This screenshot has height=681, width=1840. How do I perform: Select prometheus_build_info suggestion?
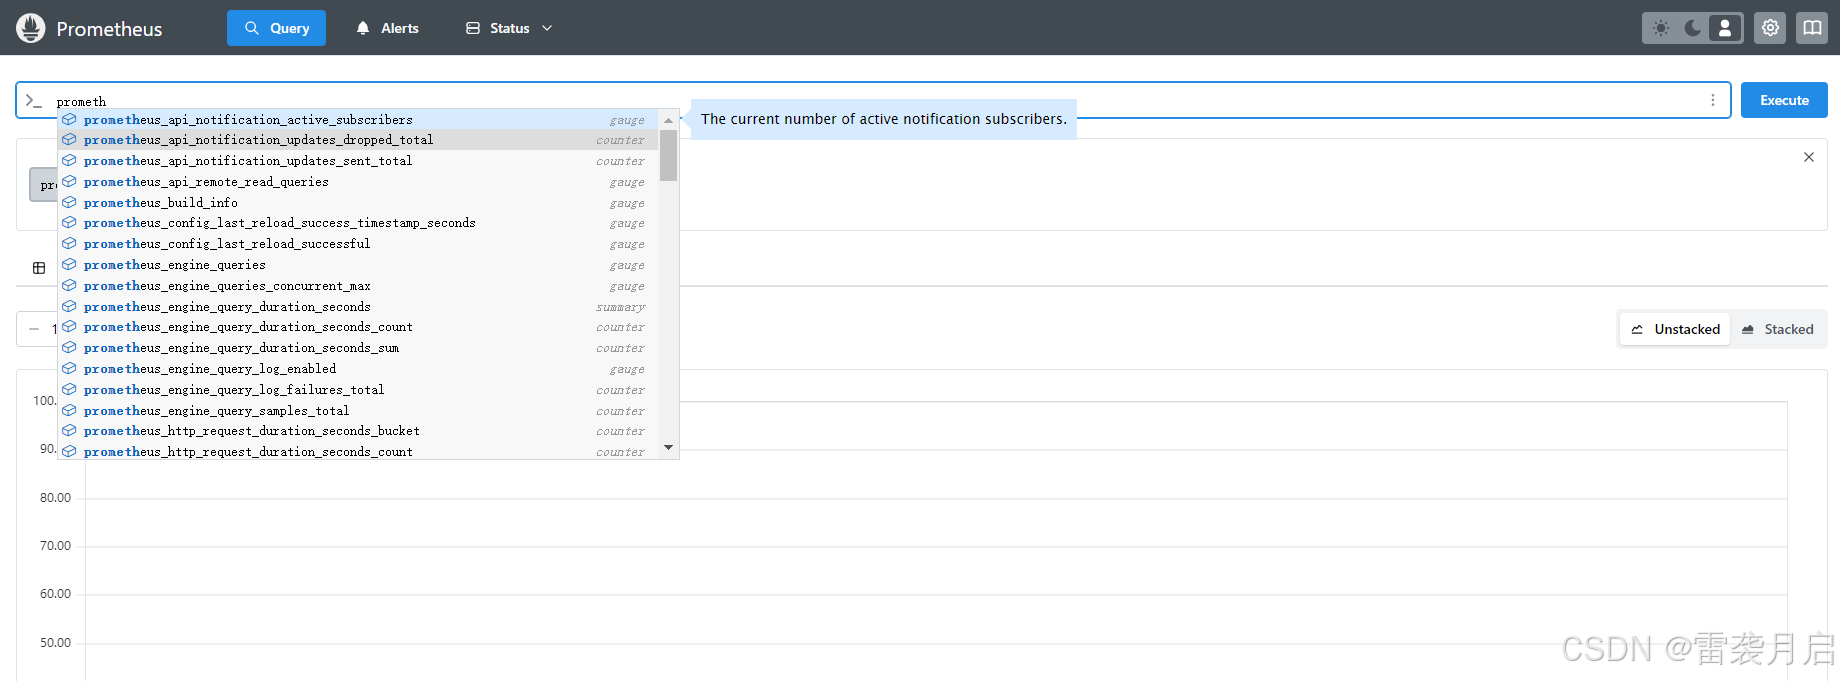358,203
